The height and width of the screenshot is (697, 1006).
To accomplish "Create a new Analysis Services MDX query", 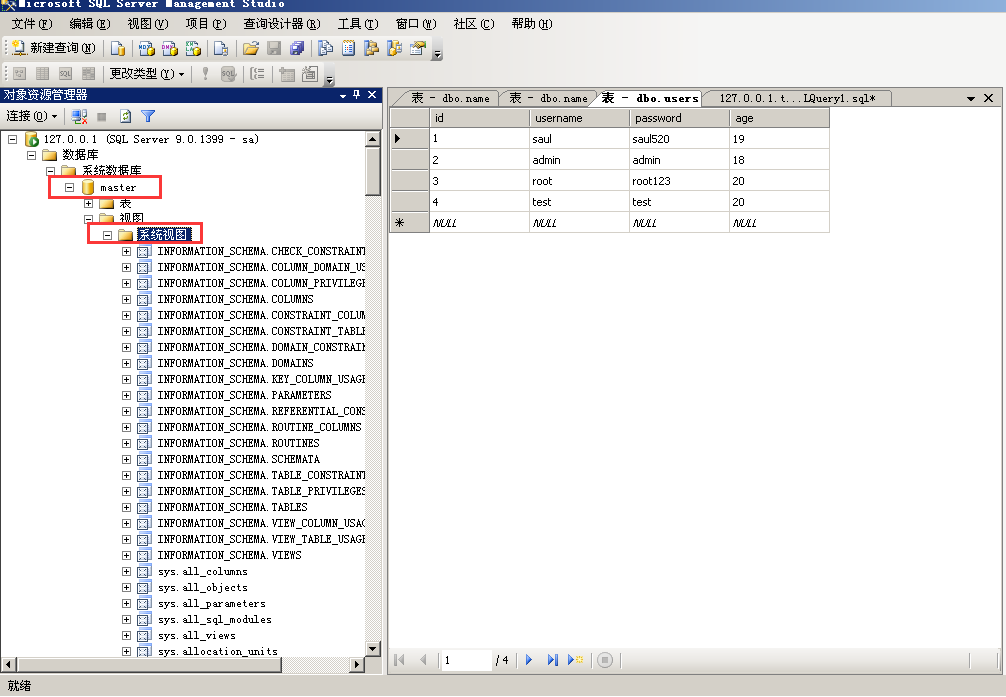I will tap(146, 48).
